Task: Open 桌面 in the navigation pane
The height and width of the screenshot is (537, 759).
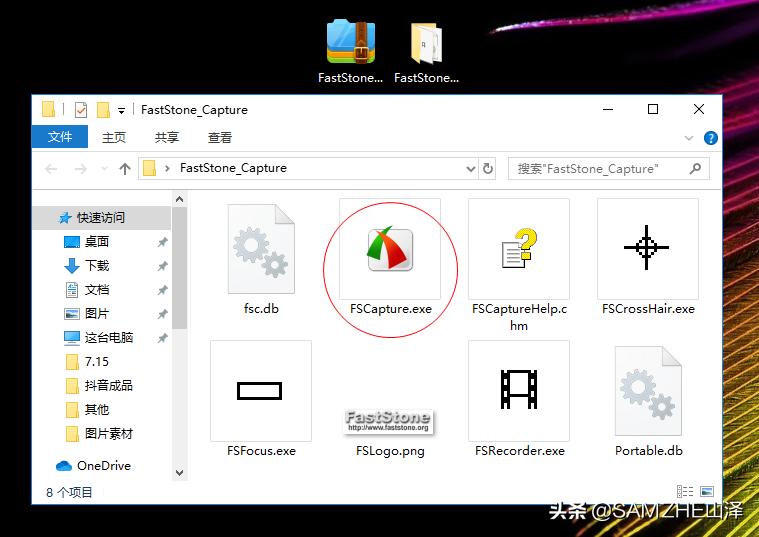Action: (x=97, y=242)
